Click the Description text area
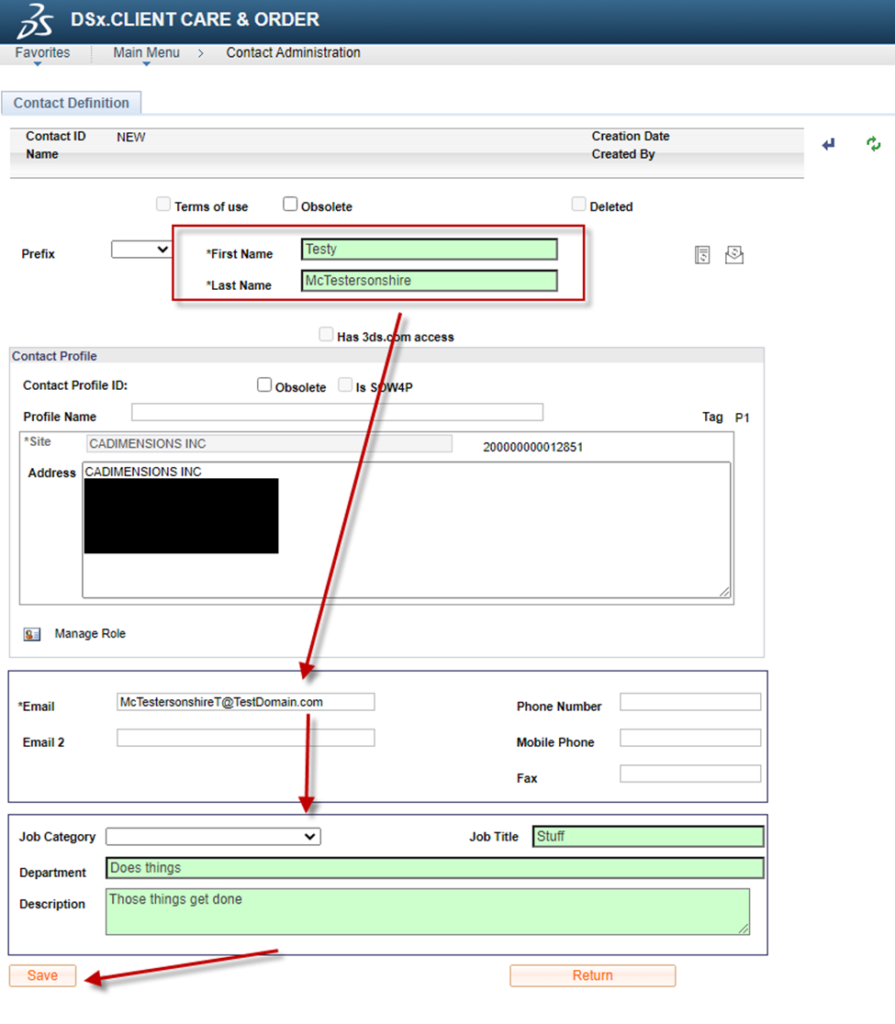This screenshot has width=895, height=1024. click(428, 912)
